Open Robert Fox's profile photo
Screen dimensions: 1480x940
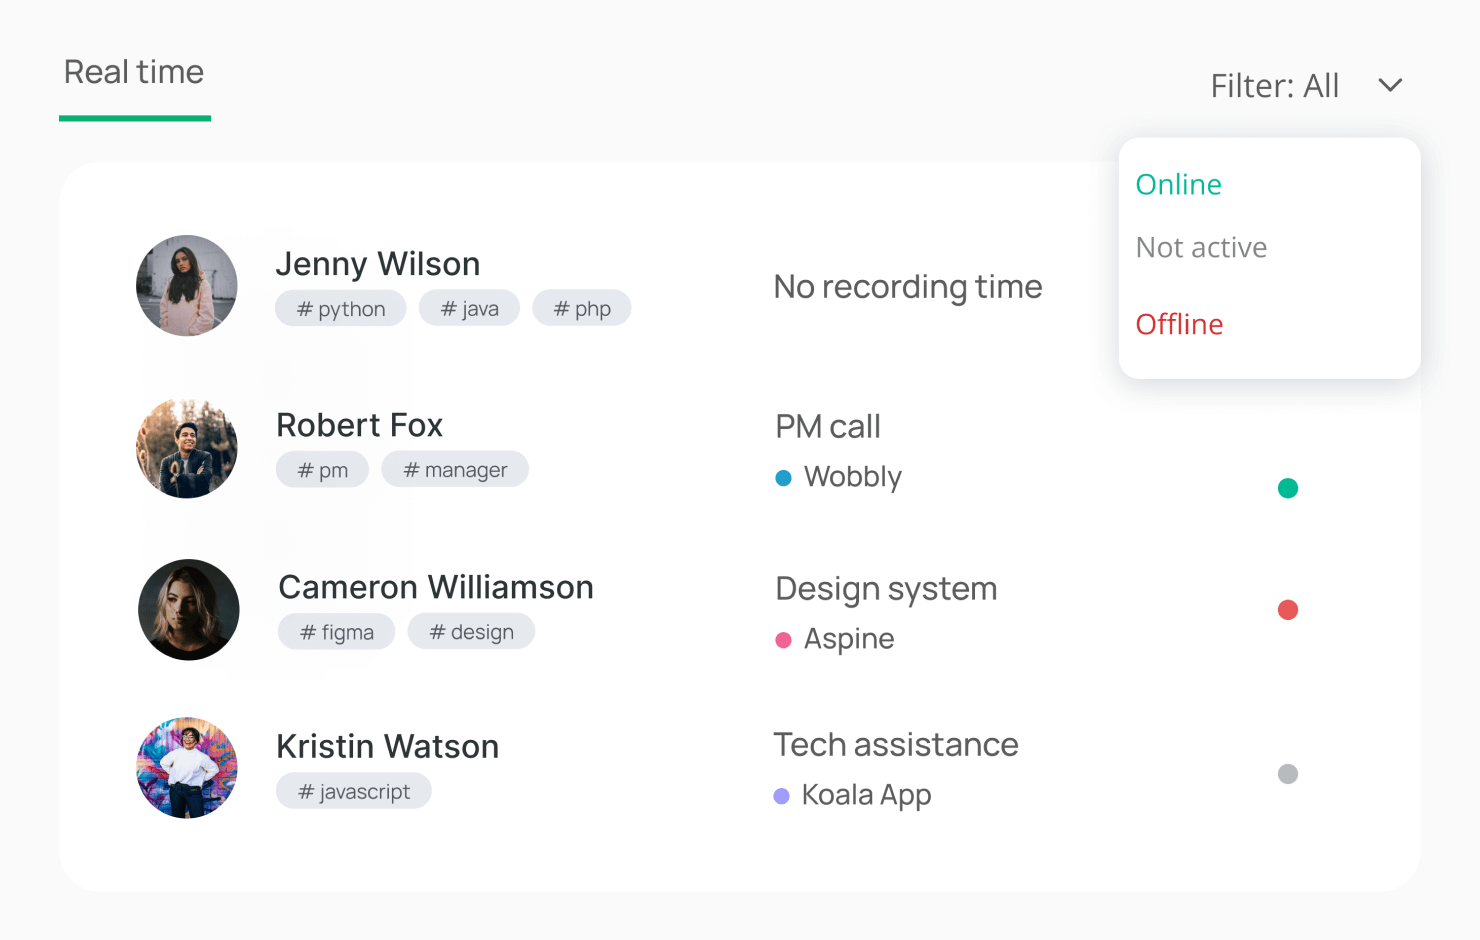pos(187,448)
